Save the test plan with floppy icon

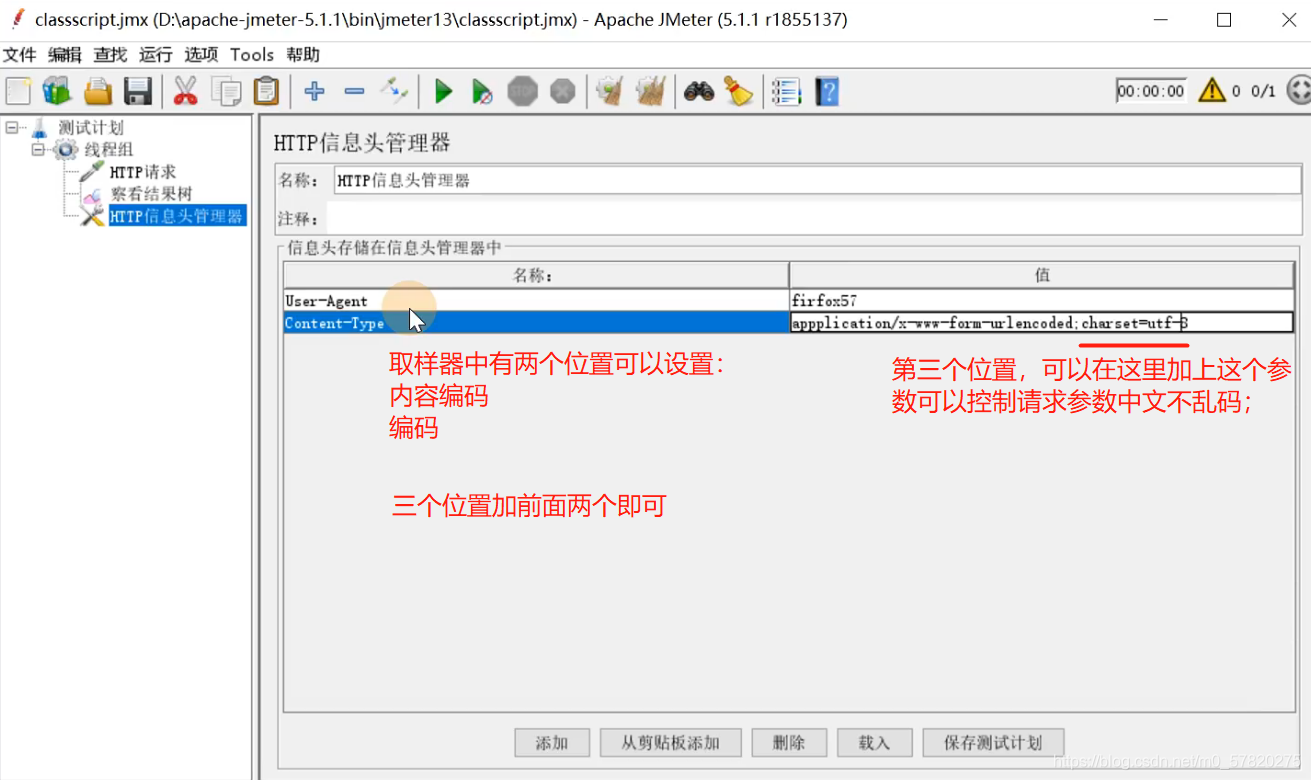point(138,91)
